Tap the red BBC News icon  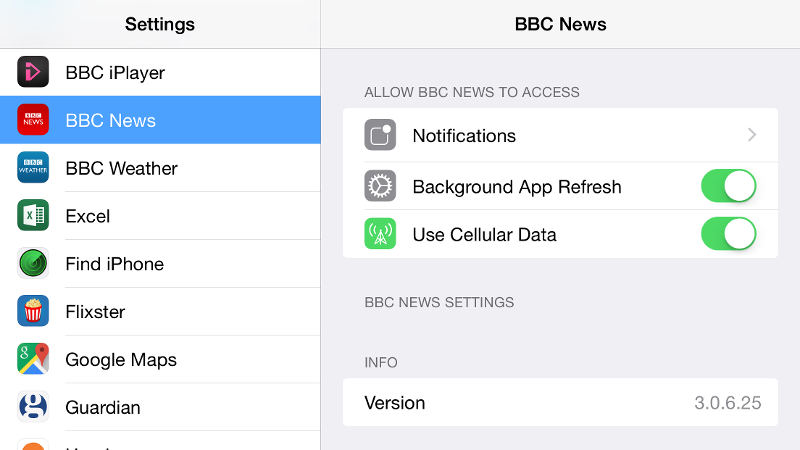pos(33,120)
